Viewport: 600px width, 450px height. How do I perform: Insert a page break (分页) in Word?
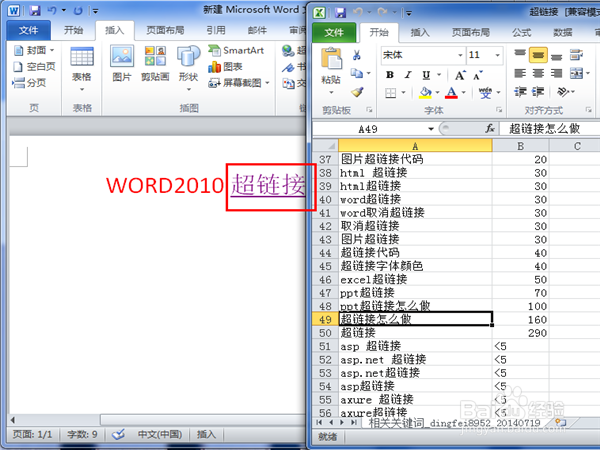coord(29,83)
